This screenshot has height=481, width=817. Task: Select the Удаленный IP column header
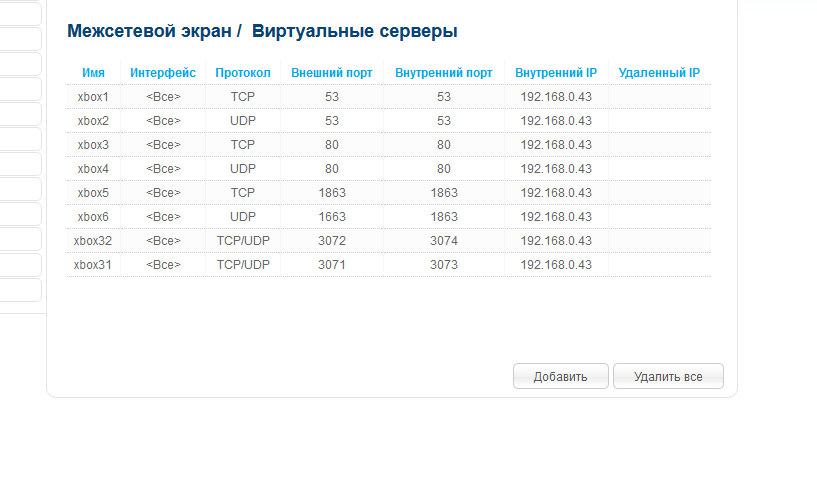click(x=659, y=73)
